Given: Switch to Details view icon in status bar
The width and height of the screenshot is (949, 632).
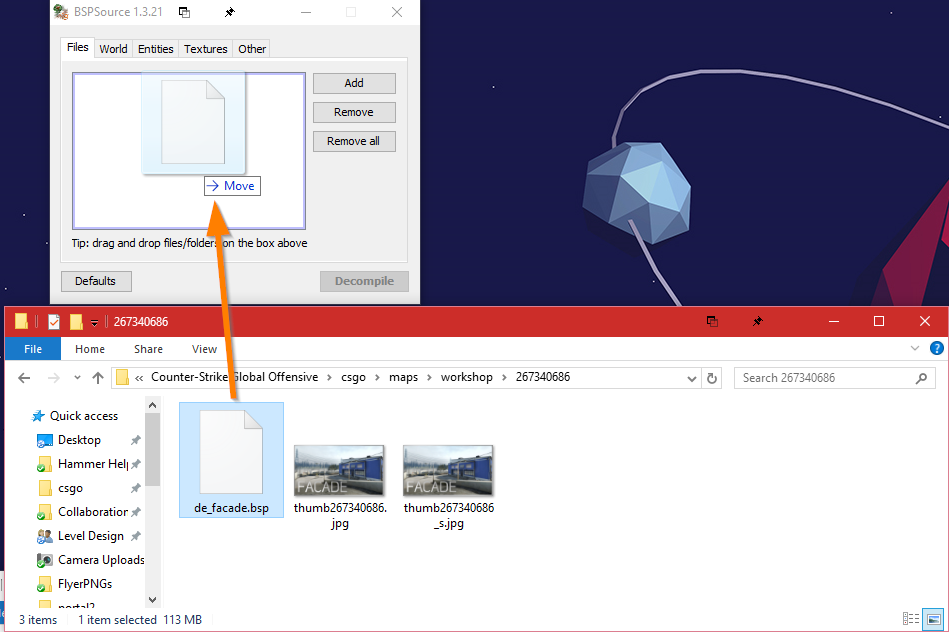Looking at the screenshot, I should (911, 619).
